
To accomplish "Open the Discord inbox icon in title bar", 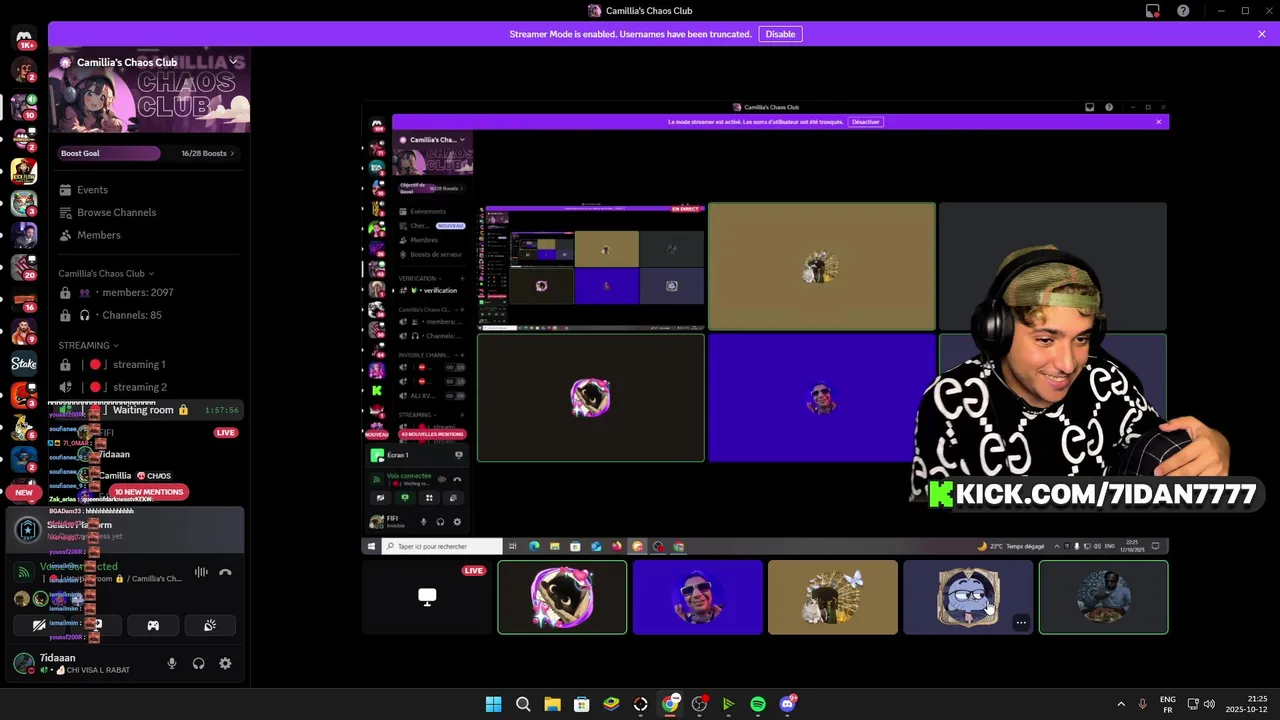I will [x=1153, y=11].
